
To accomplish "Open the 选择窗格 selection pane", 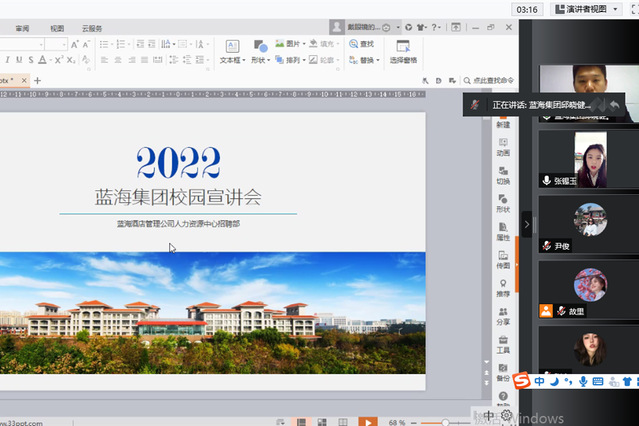I will [403, 52].
